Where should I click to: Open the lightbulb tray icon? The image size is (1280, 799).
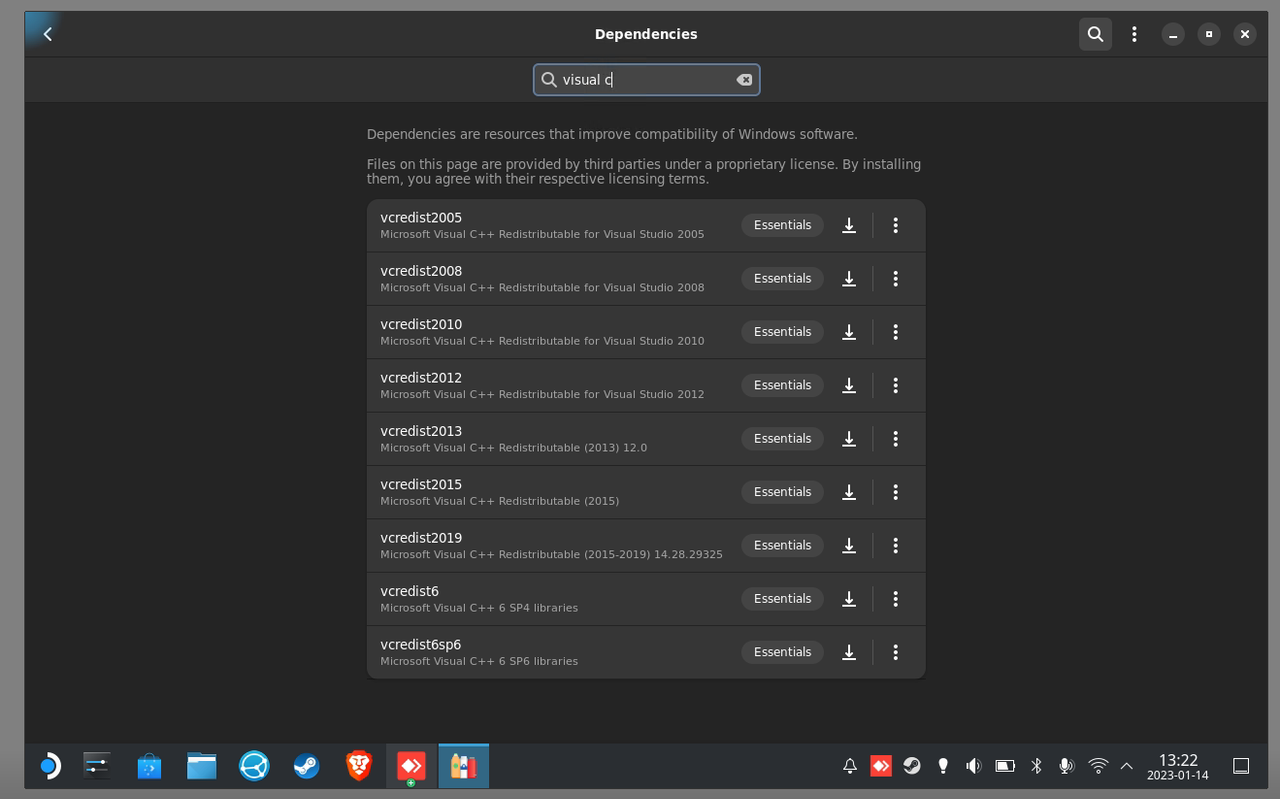click(x=942, y=766)
